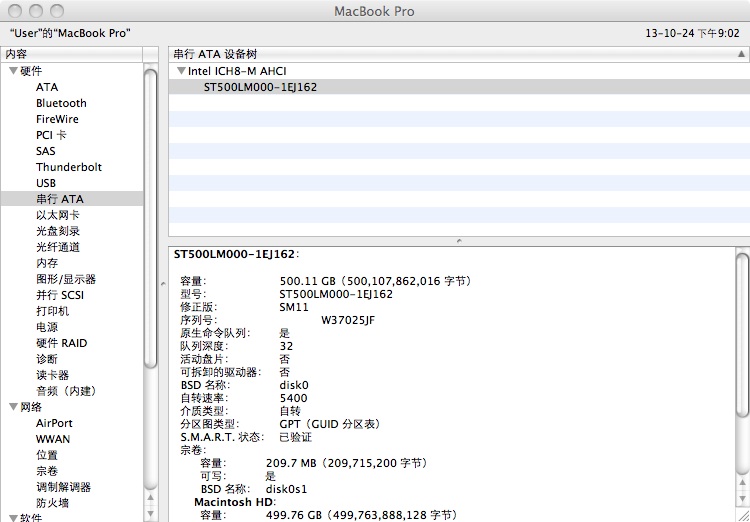The height and width of the screenshot is (522, 750).
Task: Click the ST500LM000-1EJ162 details heading
Action: 236,254
